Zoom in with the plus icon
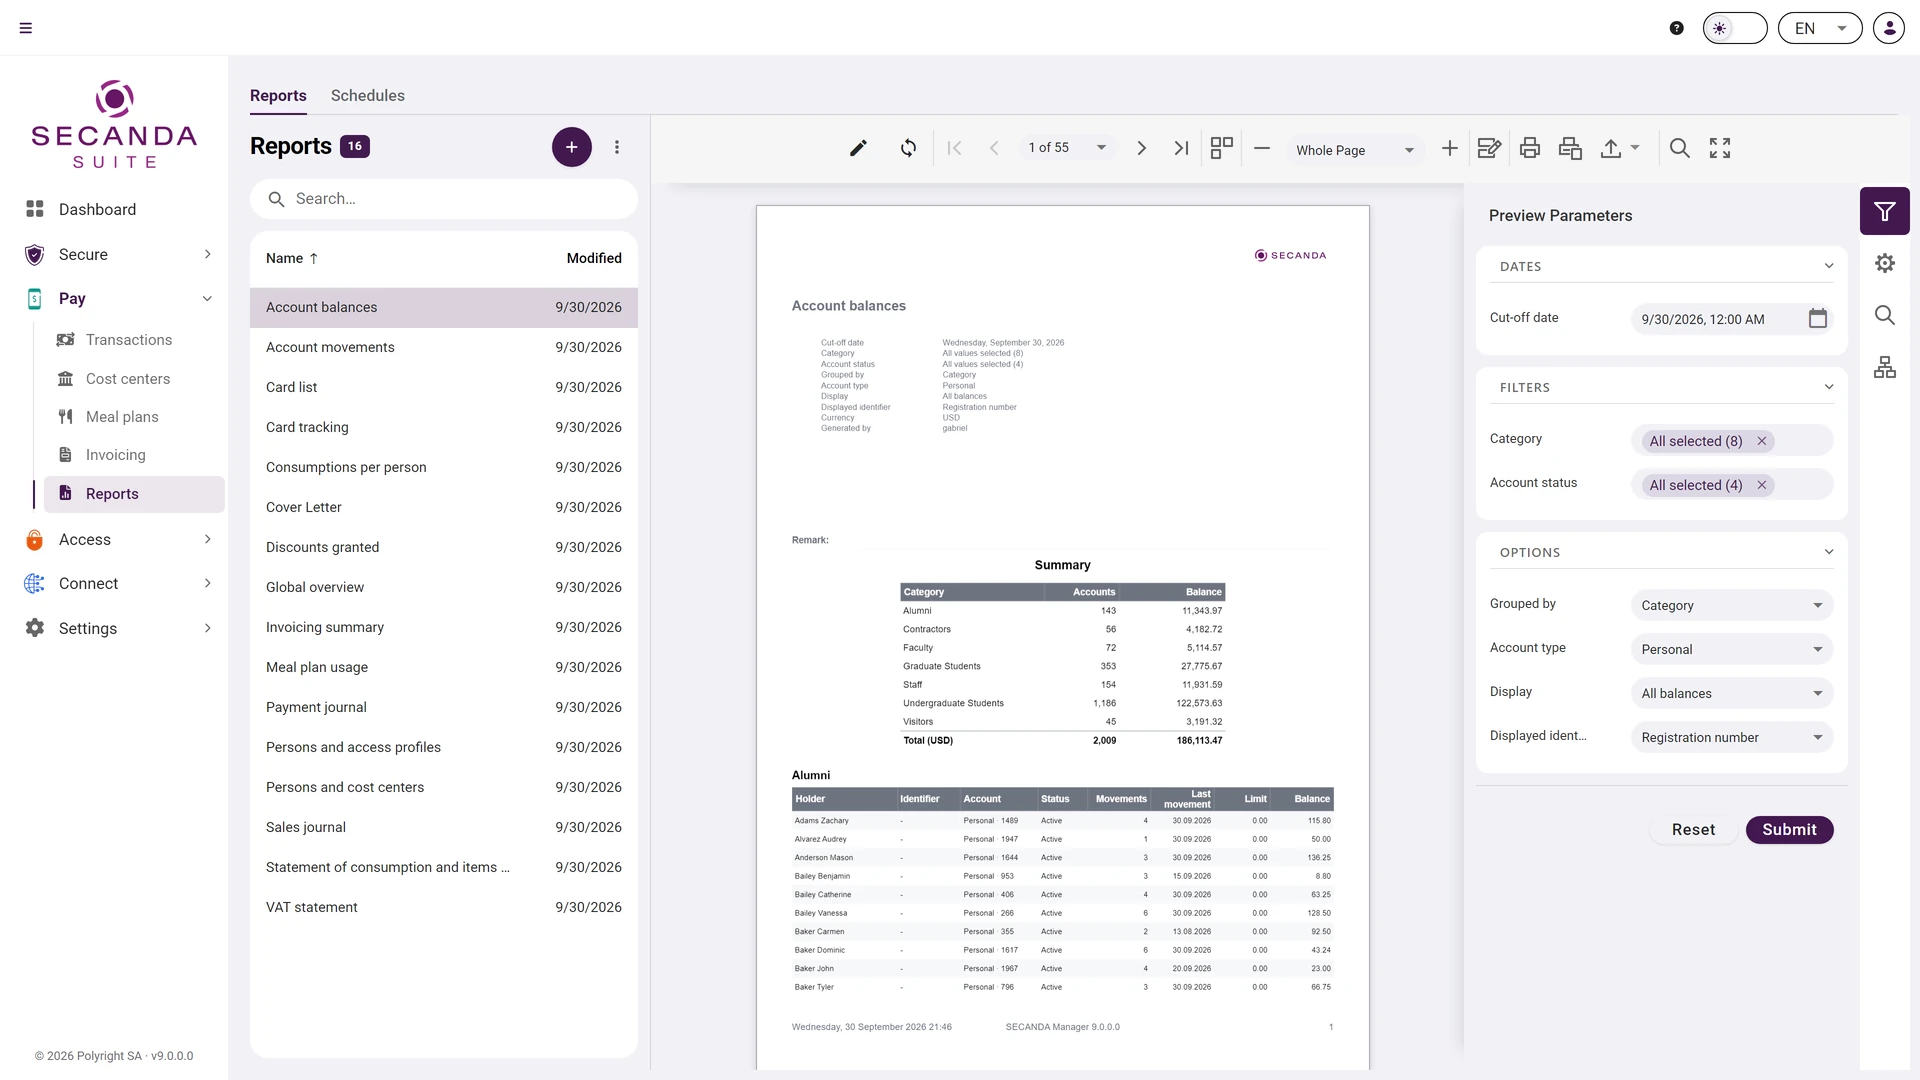The width and height of the screenshot is (1920, 1080). click(1449, 148)
